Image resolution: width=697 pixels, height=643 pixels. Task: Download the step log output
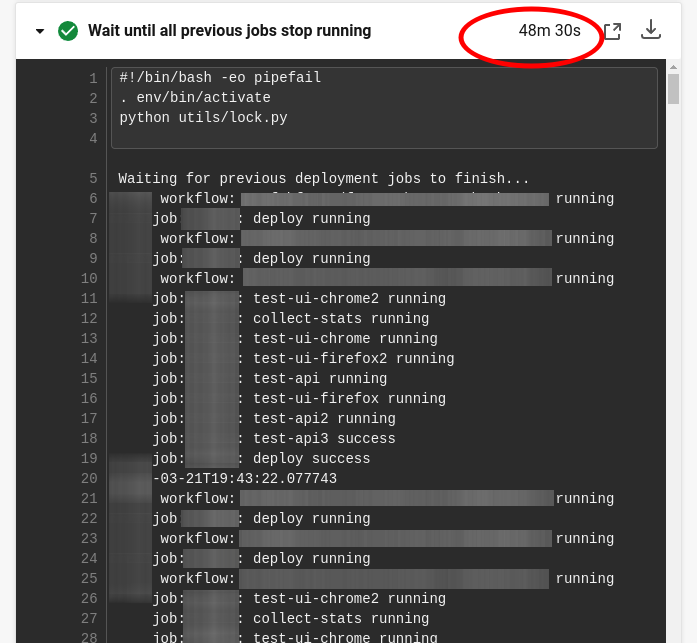coord(651,30)
